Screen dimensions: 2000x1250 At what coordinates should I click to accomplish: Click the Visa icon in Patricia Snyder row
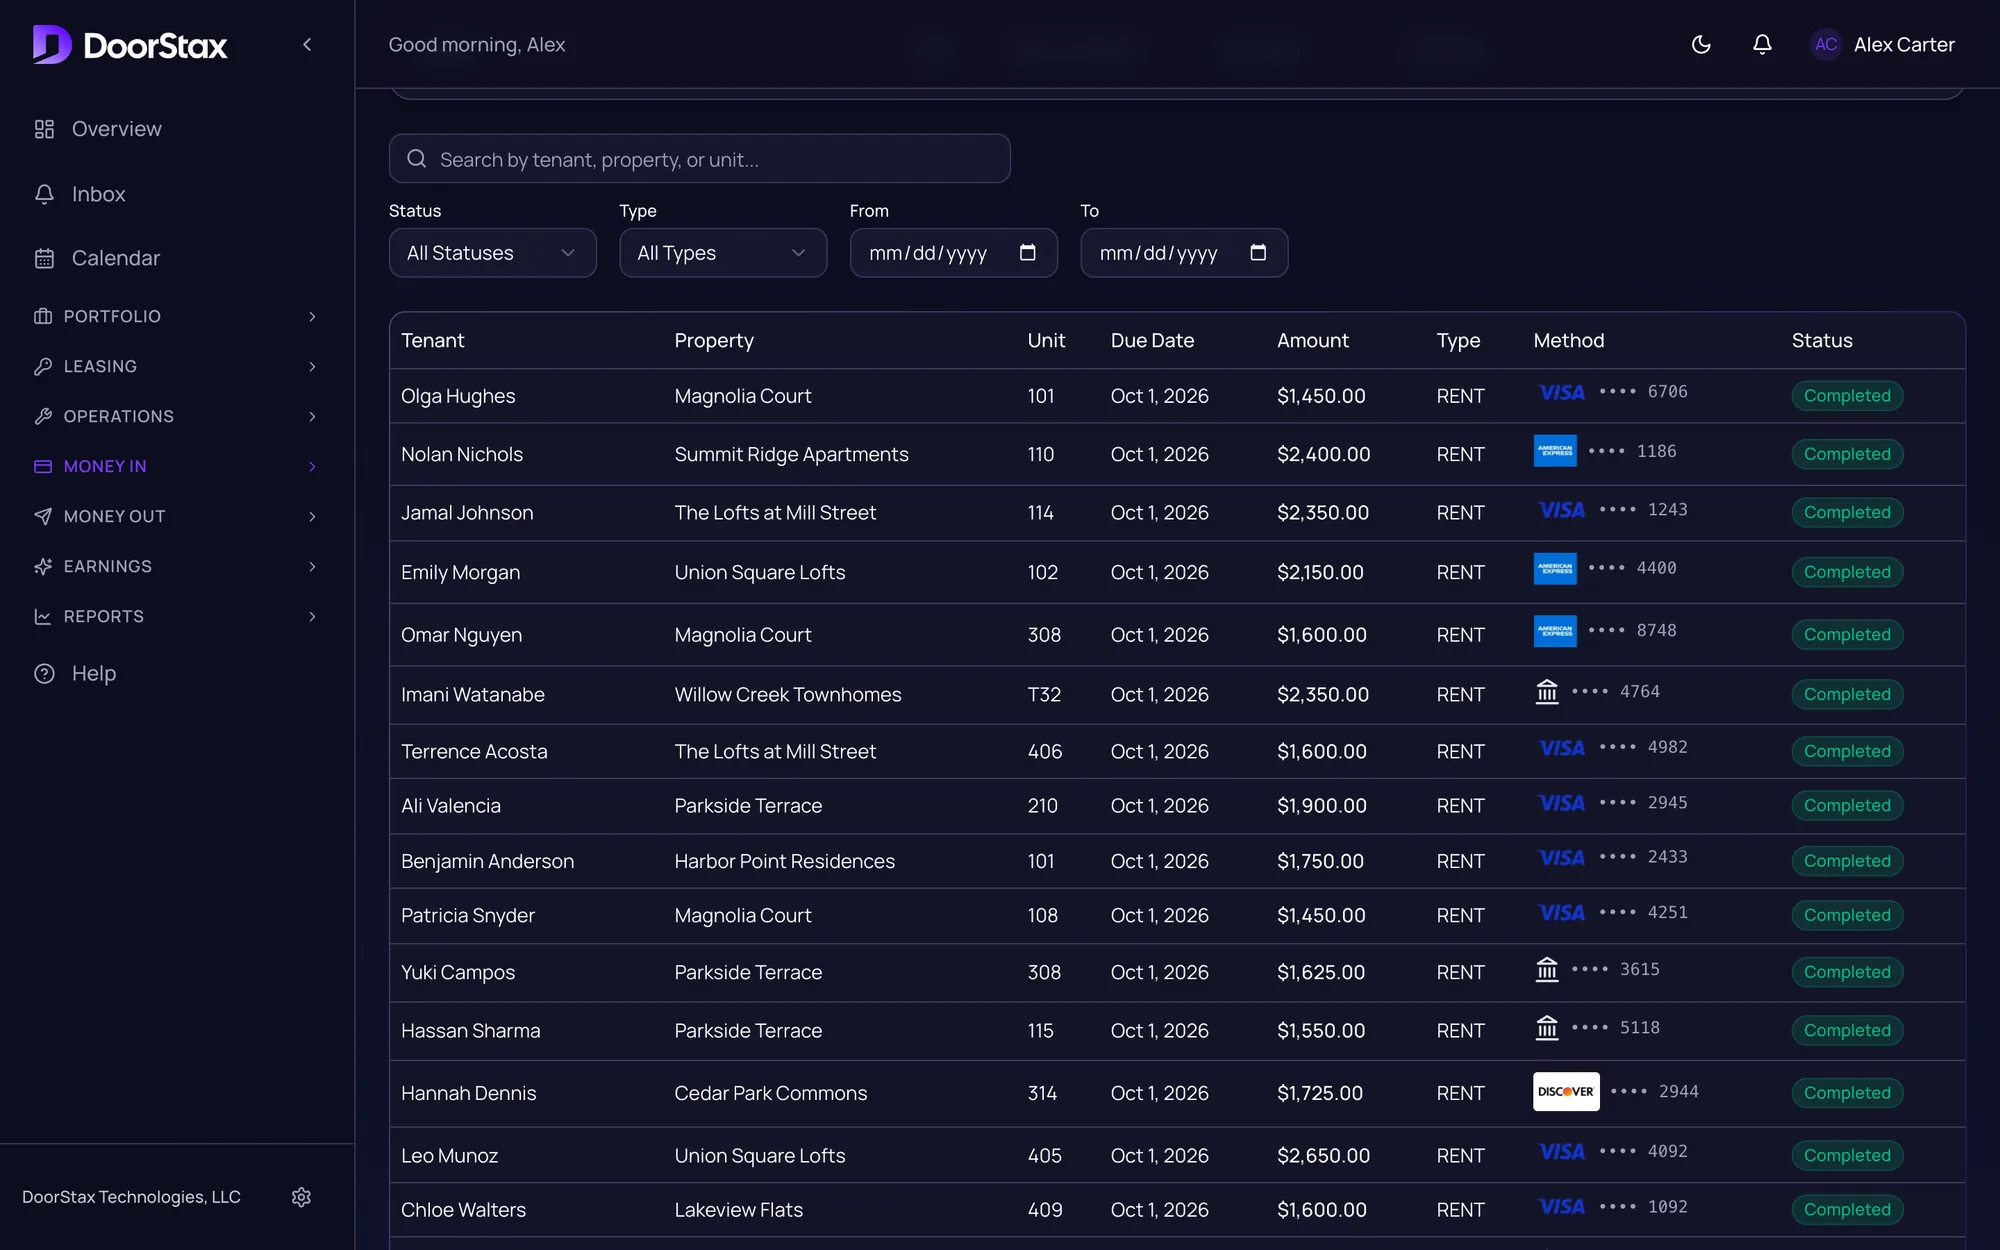pyautogui.click(x=1561, y=913)
